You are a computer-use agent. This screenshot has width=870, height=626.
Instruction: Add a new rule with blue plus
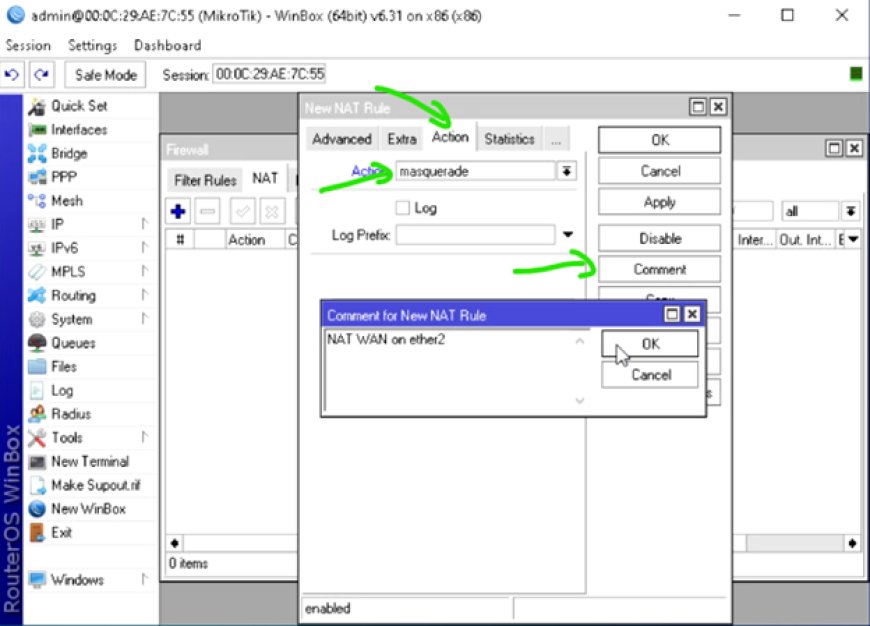(x=178, y=211)
